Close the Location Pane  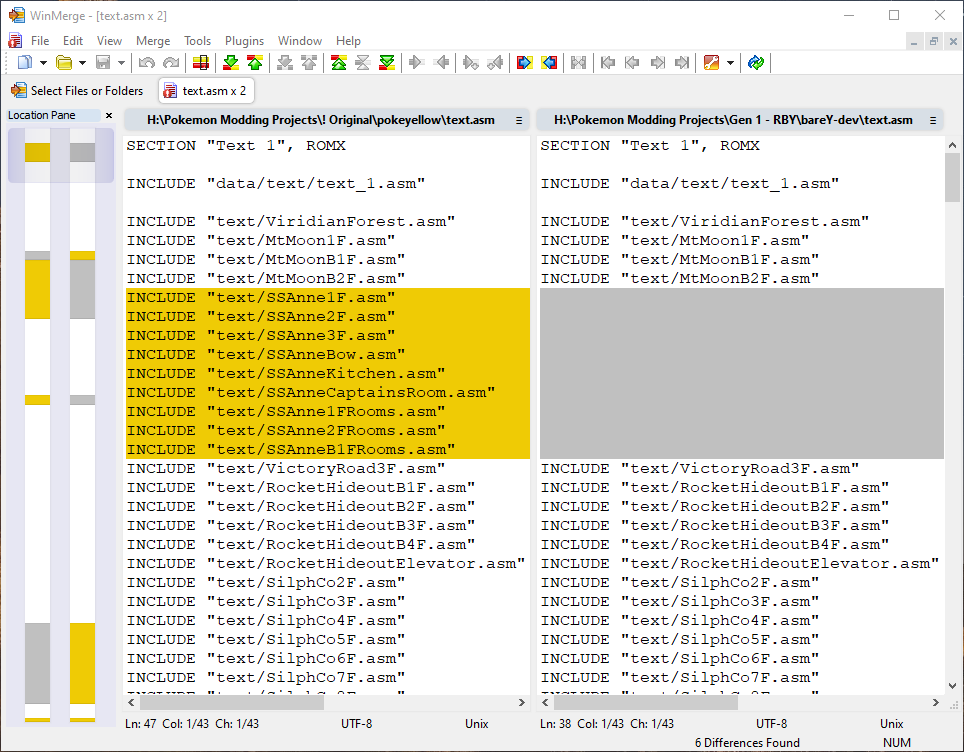click(x=109, y=115)
